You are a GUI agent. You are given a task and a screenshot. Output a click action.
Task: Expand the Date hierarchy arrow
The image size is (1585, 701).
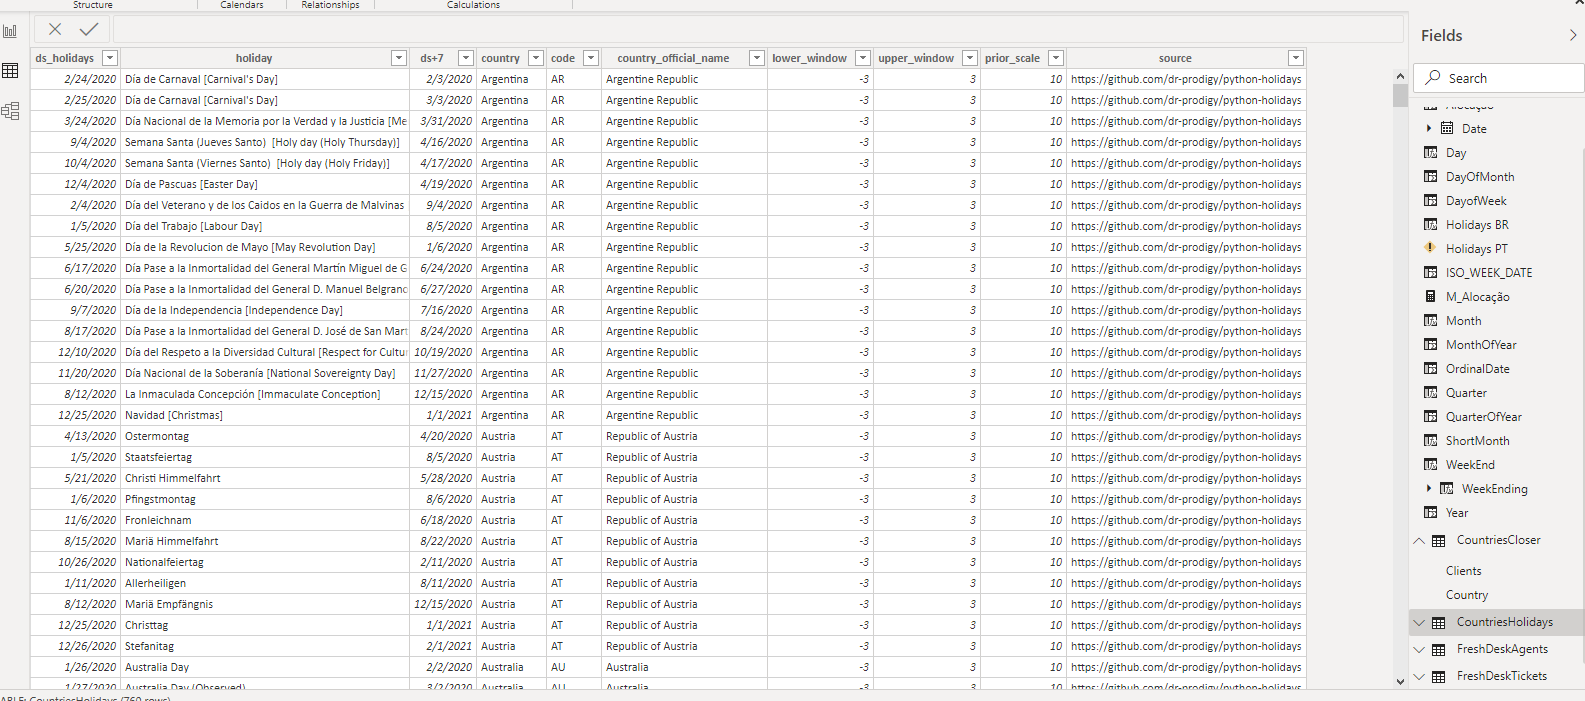pyautogui.click(x=1429, y=128)
